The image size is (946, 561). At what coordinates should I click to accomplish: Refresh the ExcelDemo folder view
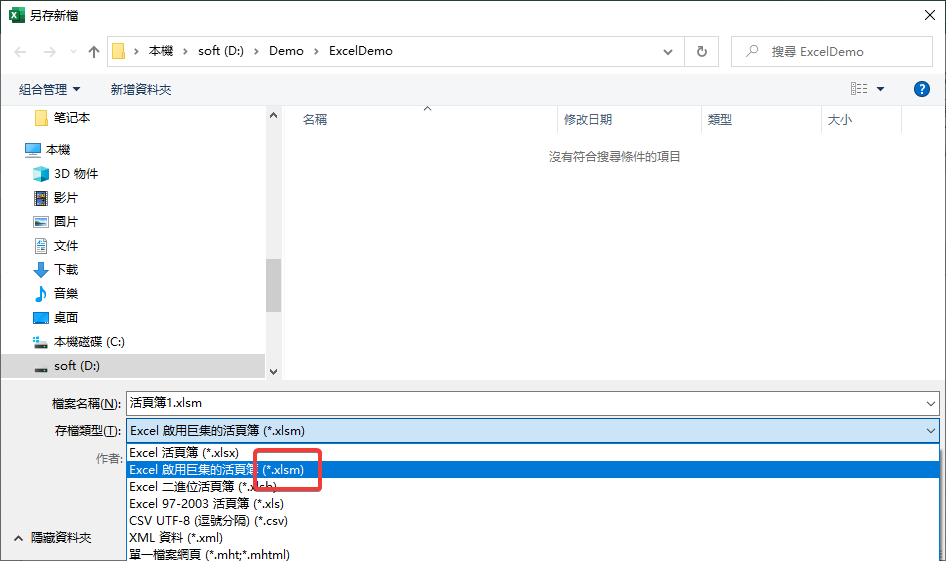(x=701, y=52)
